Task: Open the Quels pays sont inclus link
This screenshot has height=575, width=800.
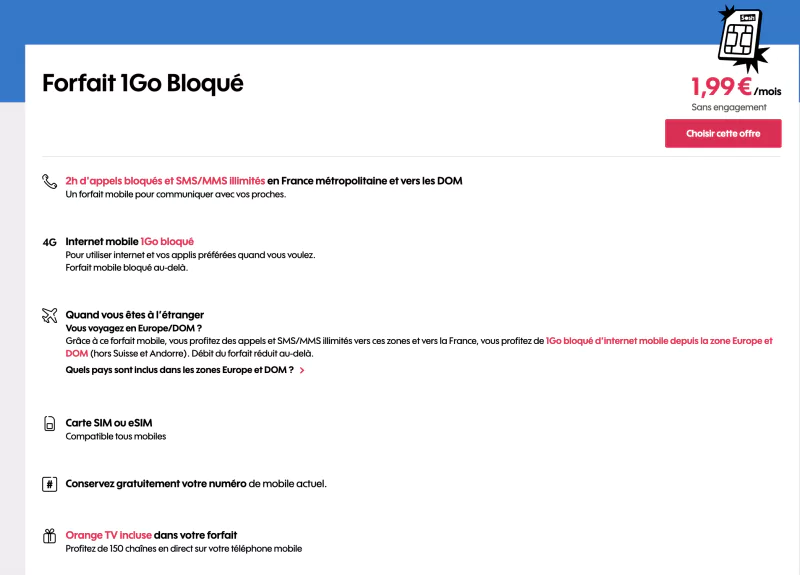Action: click(x=179, y=370)
